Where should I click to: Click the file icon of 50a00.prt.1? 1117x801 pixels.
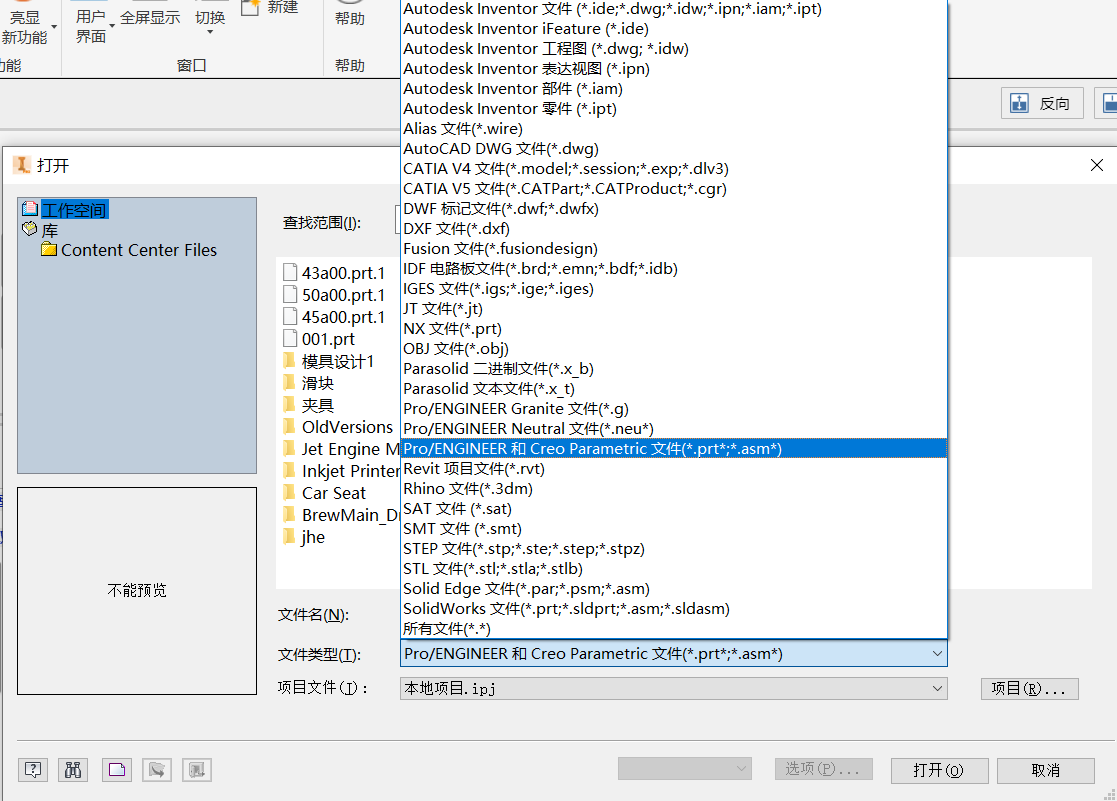tap(290, 294)
